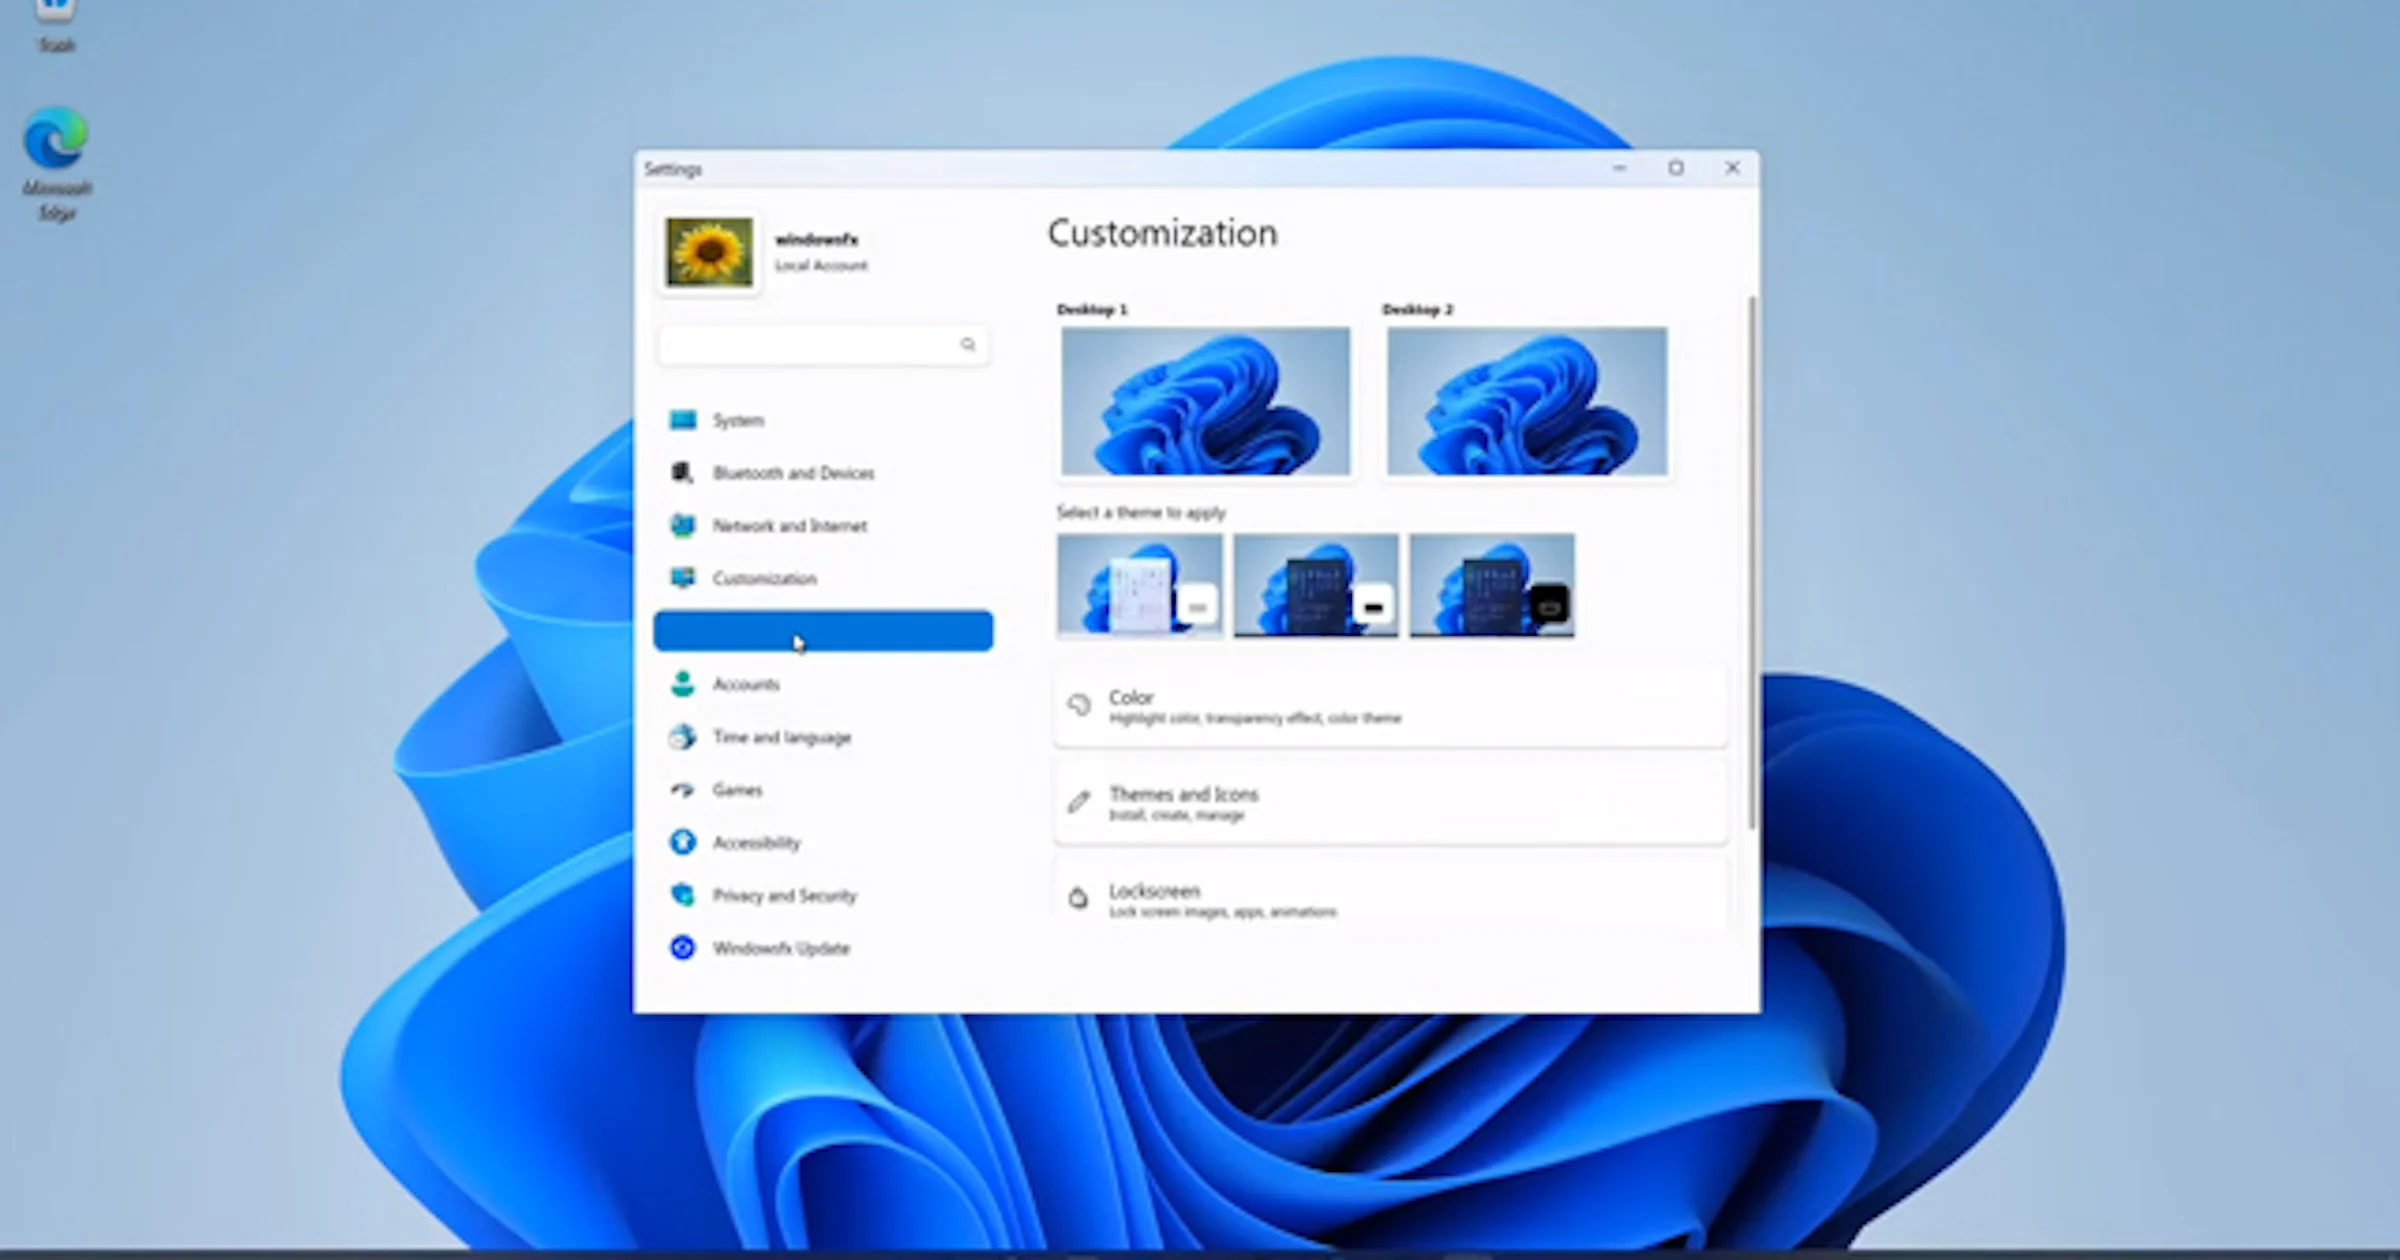Apply the light theme thumbnail
Screen dimensions: 2400x1260
coord(1139,585)
